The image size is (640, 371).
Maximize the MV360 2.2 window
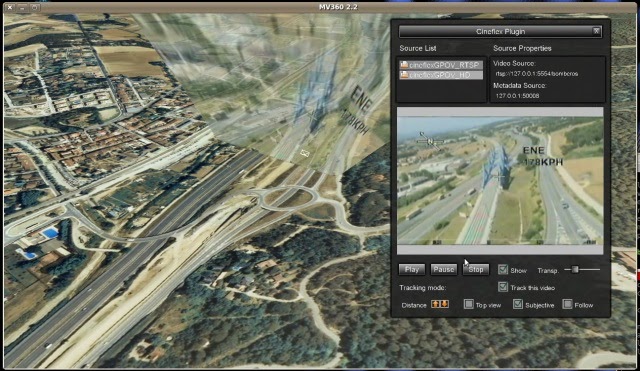click(35, 7)
